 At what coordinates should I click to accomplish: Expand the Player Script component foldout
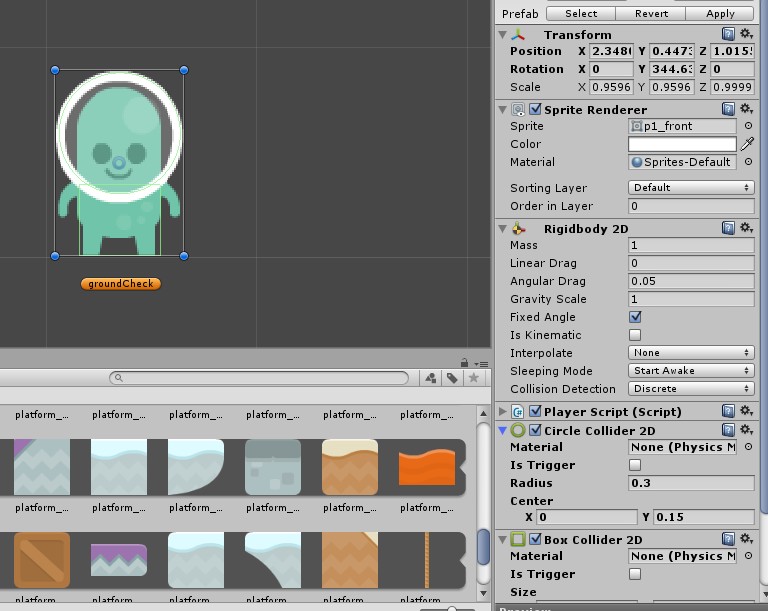click(503, 411)
